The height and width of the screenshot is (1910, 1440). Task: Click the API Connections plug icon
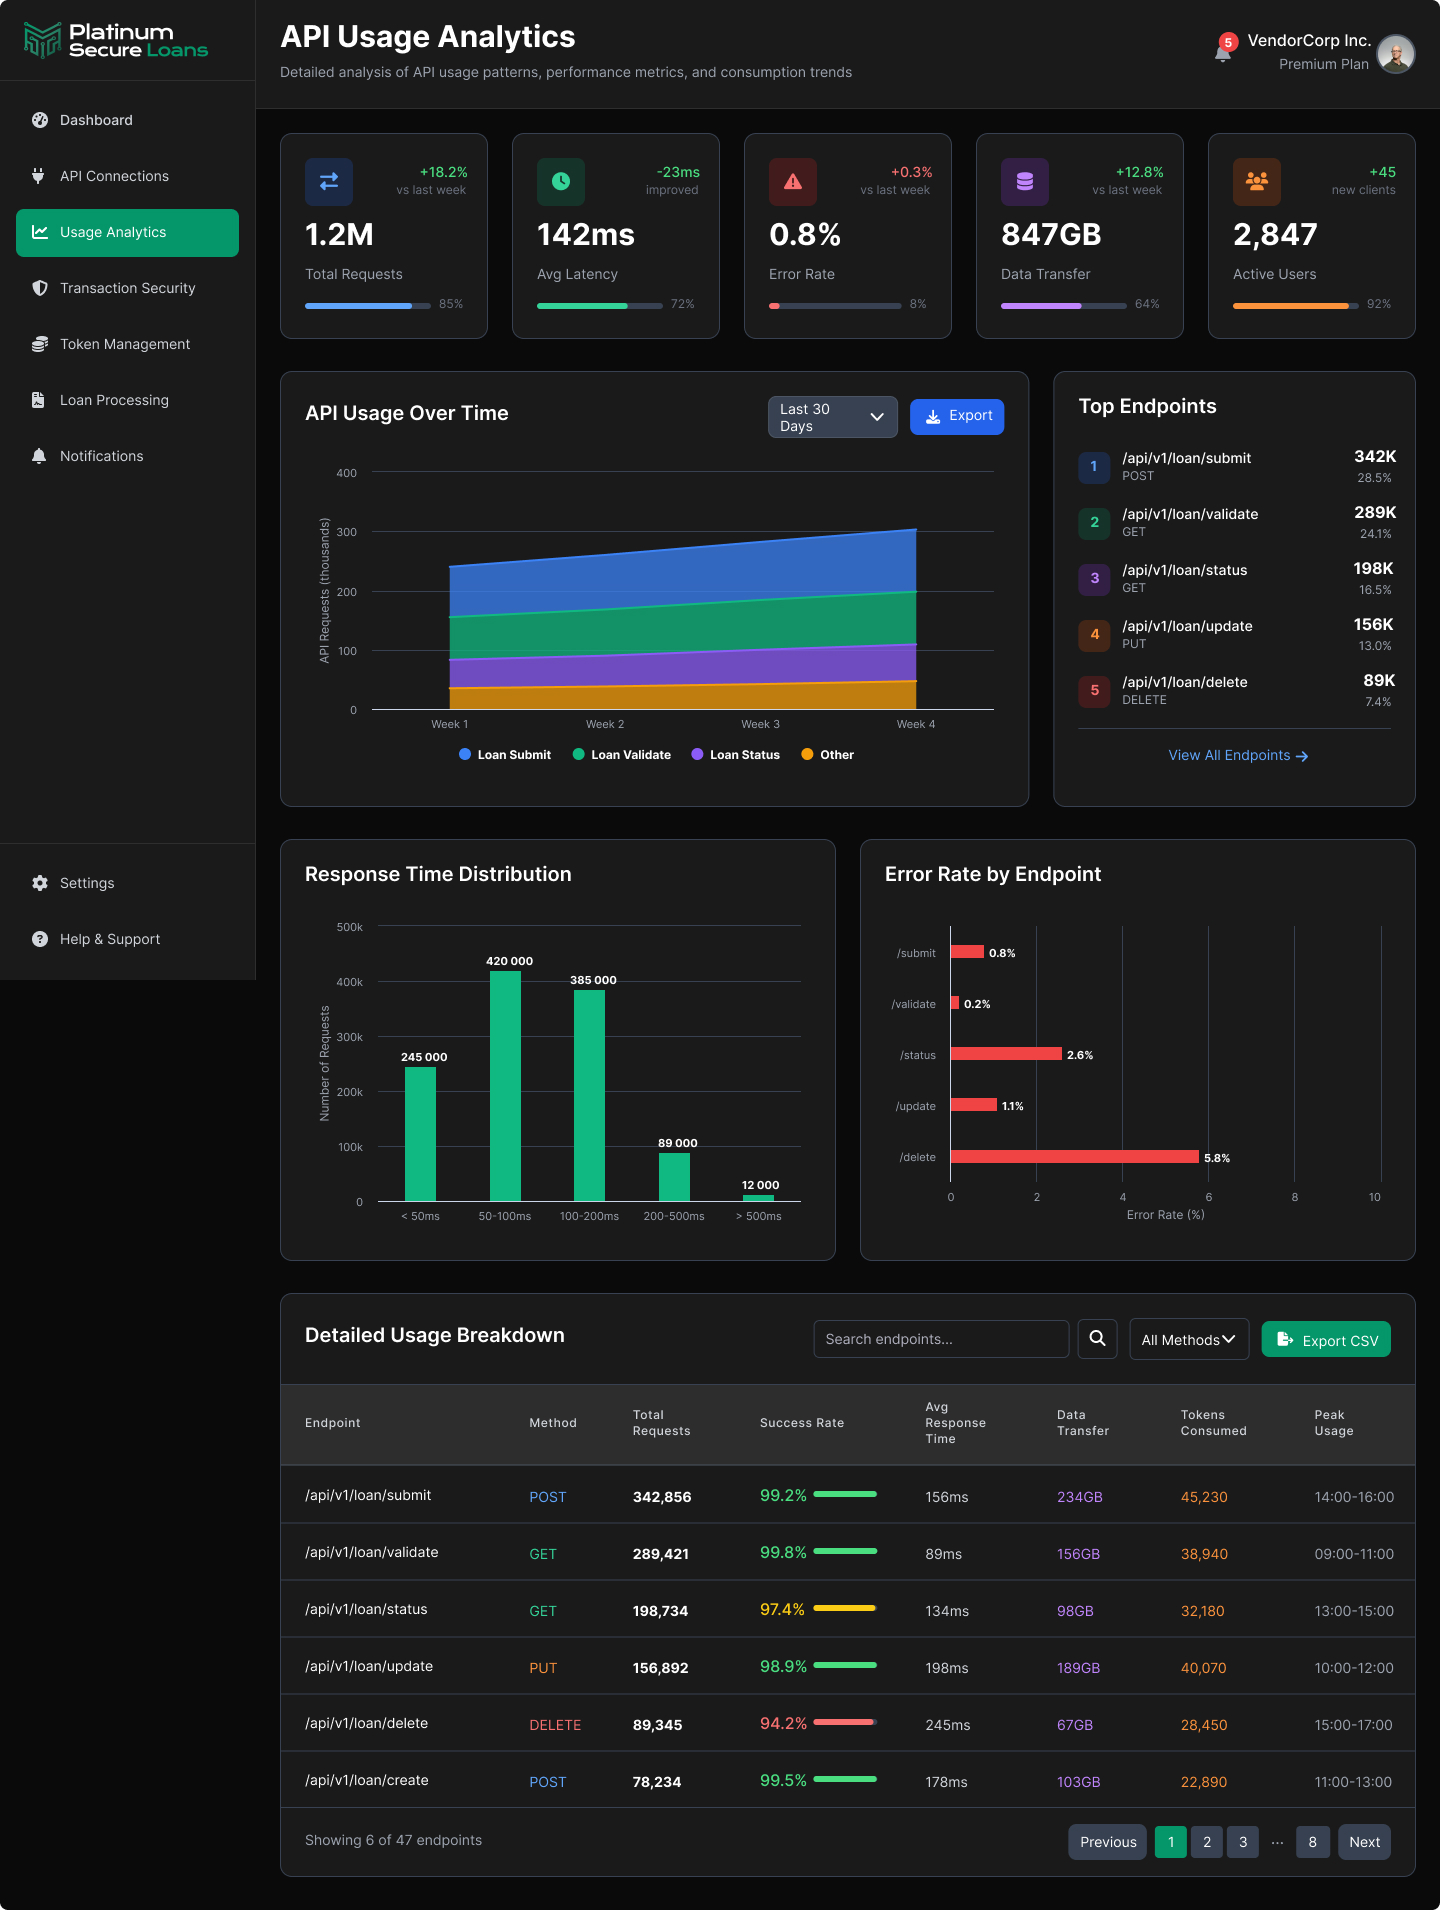point(39,176)
